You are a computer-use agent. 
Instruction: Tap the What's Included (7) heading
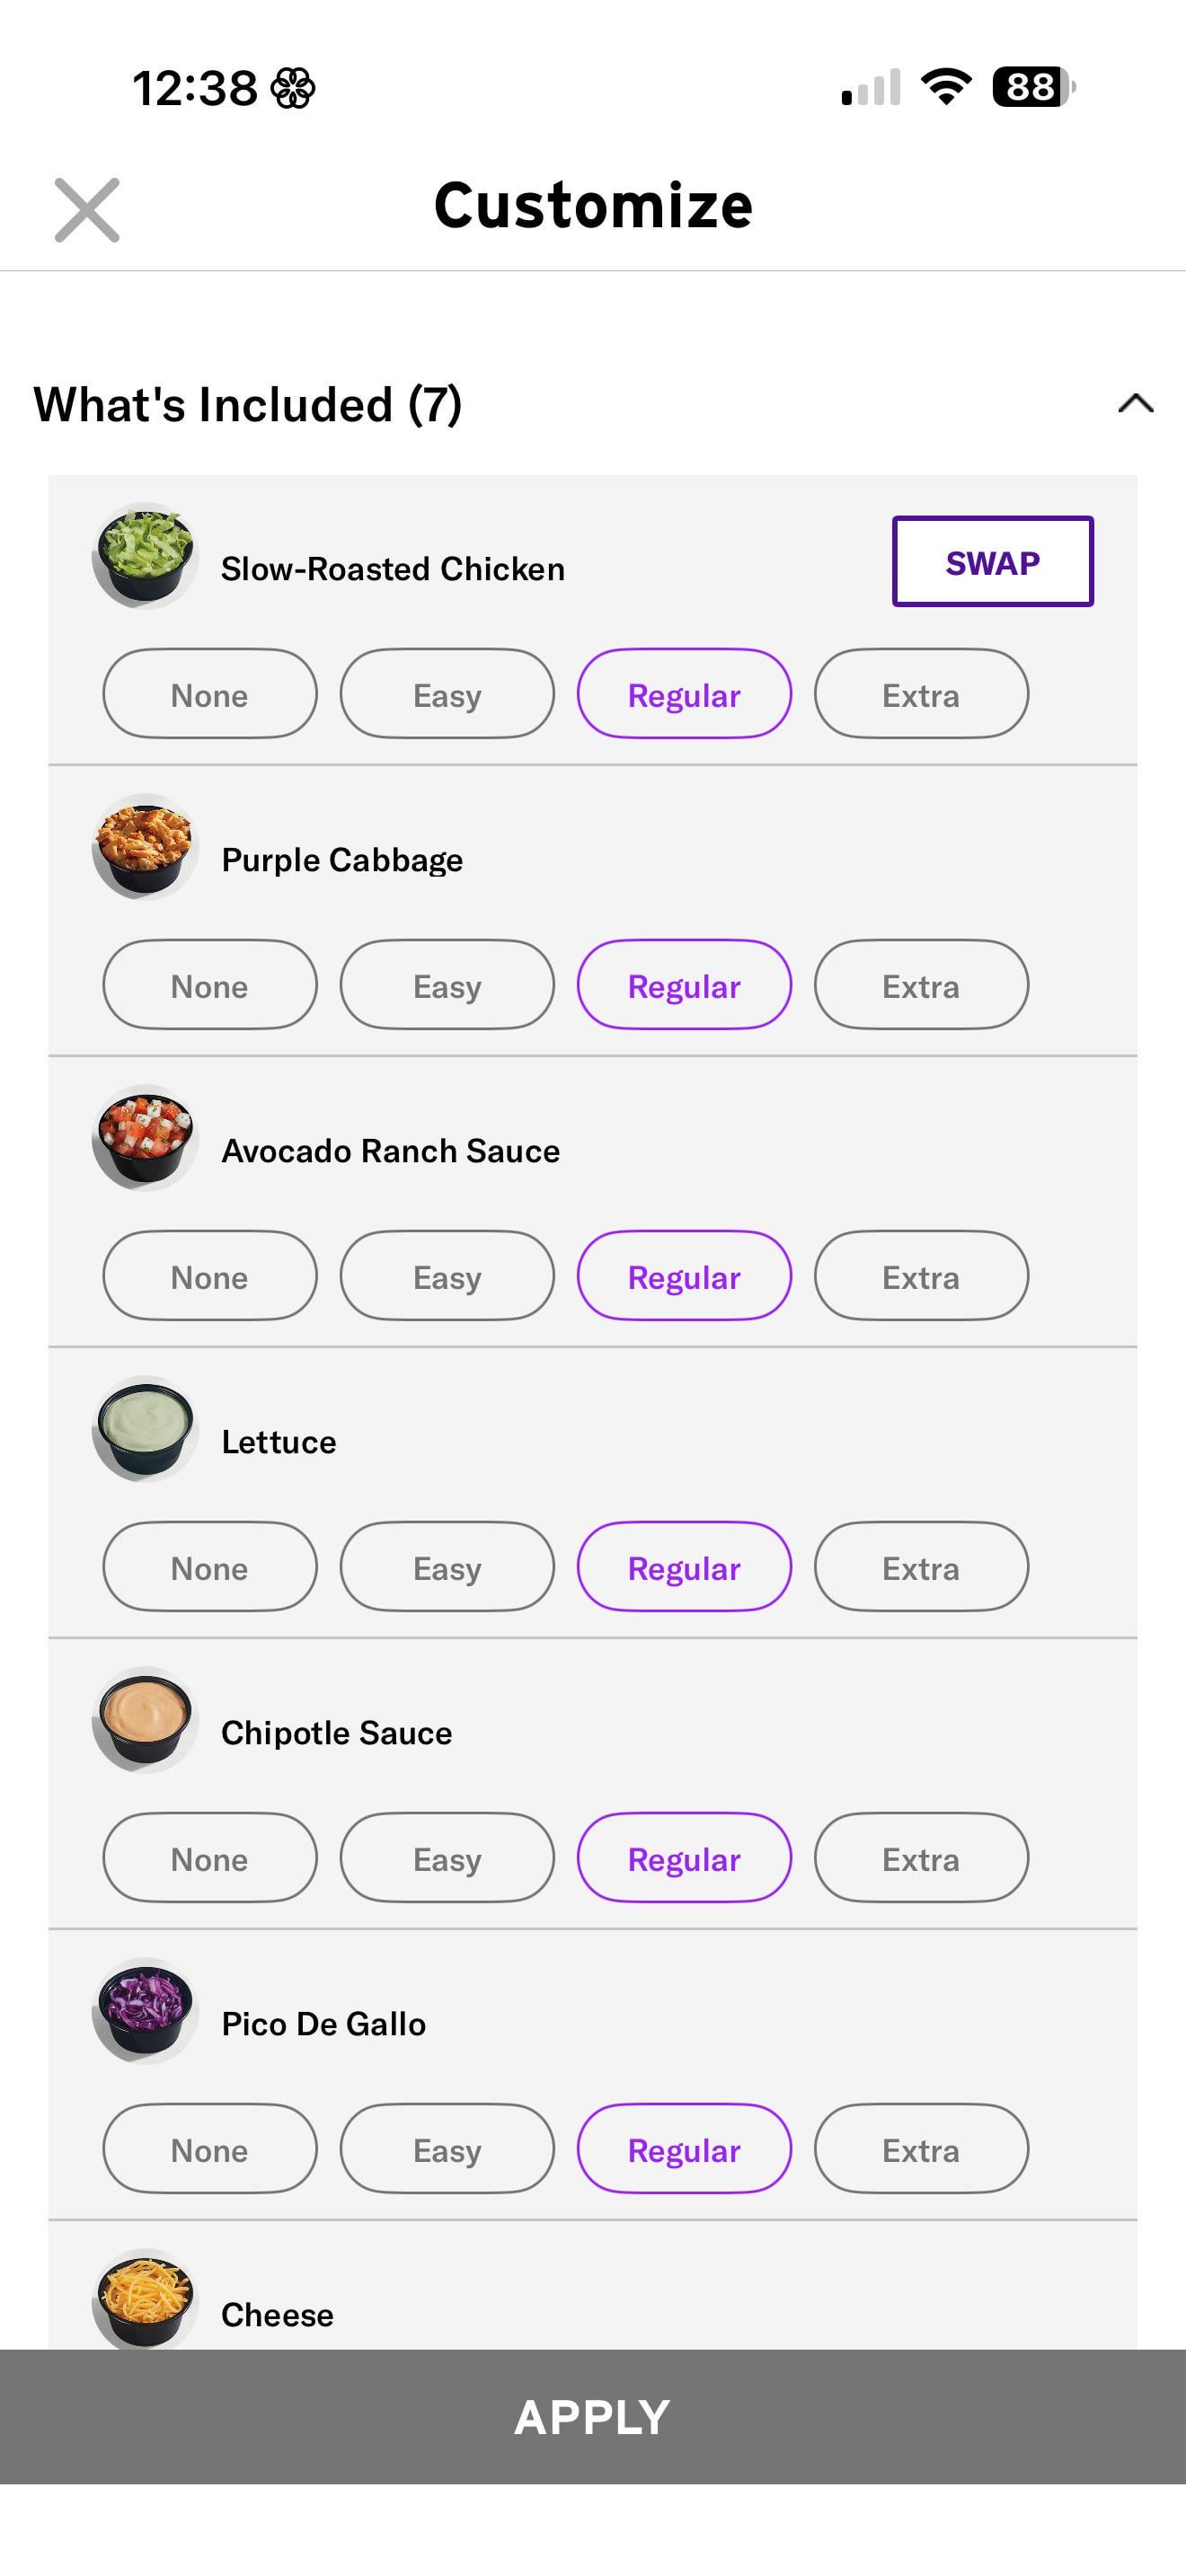(x=248, y=405)
